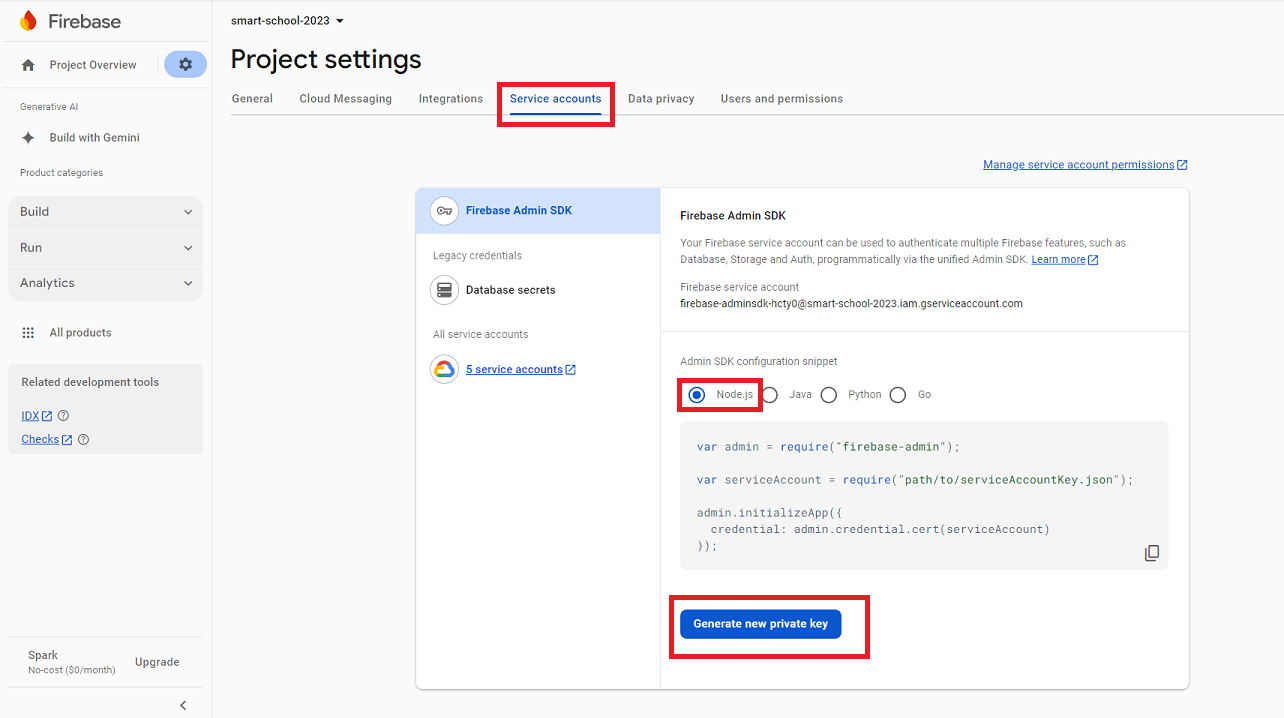Expand the Analytics category
Screen dimensions: 1284x718
coord(105,283)
